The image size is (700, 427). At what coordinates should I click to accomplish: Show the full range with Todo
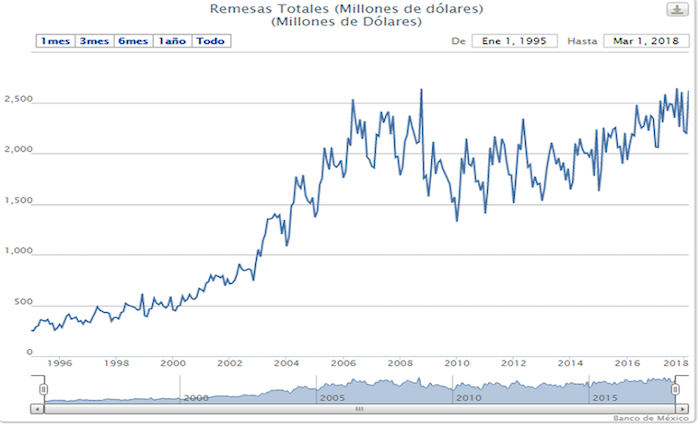[x=210, y=41]
